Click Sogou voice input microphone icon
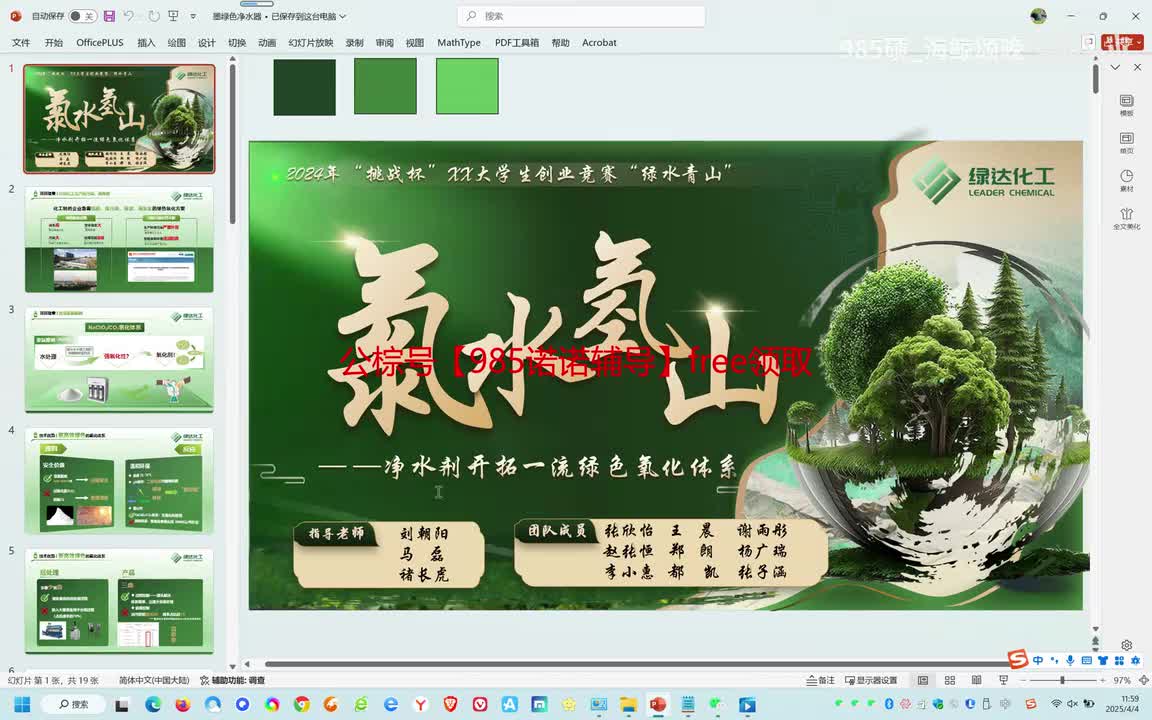This screenshot has height=720, width=1152. [1070, 660]
